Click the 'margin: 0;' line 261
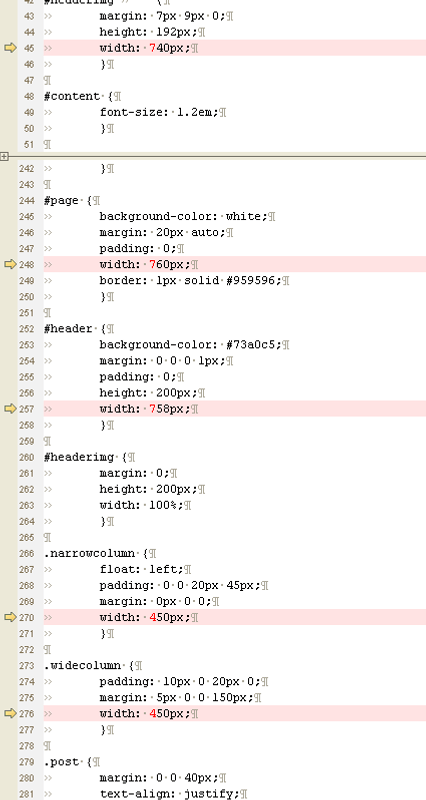 134,473
